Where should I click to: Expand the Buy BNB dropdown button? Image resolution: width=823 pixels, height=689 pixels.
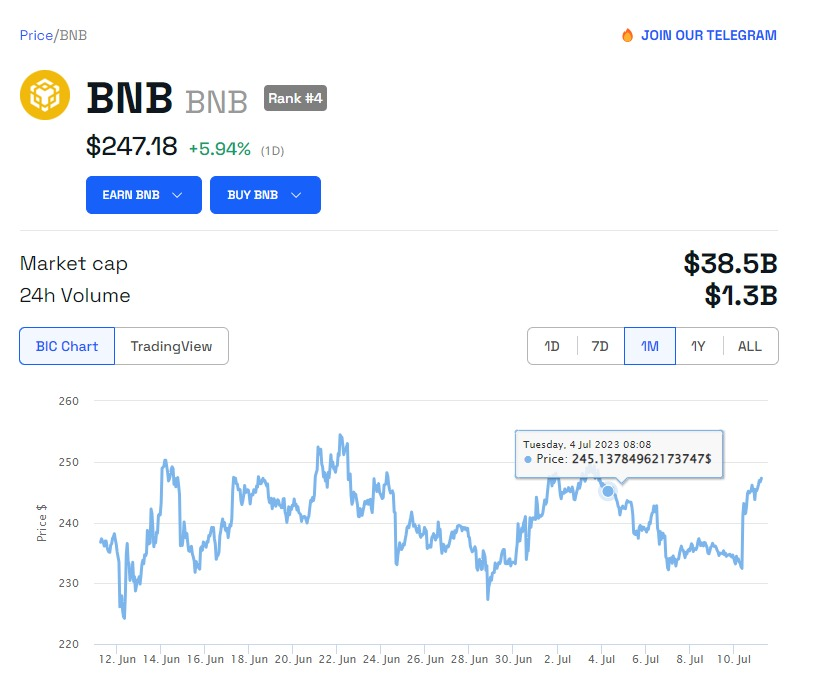[265, 195]
